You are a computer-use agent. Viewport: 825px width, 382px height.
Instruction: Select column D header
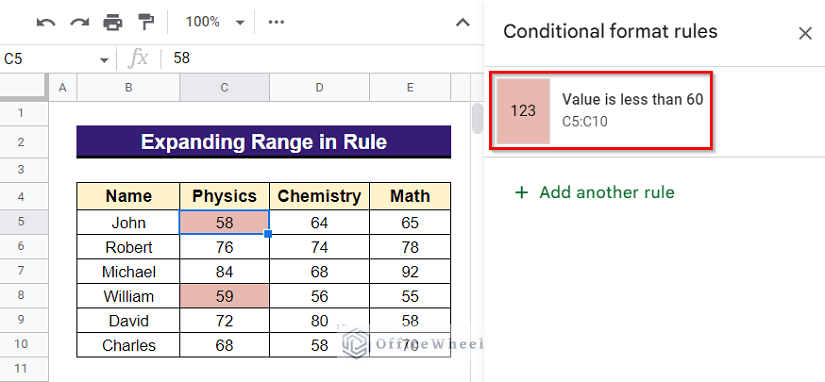(x=319, y=87)
